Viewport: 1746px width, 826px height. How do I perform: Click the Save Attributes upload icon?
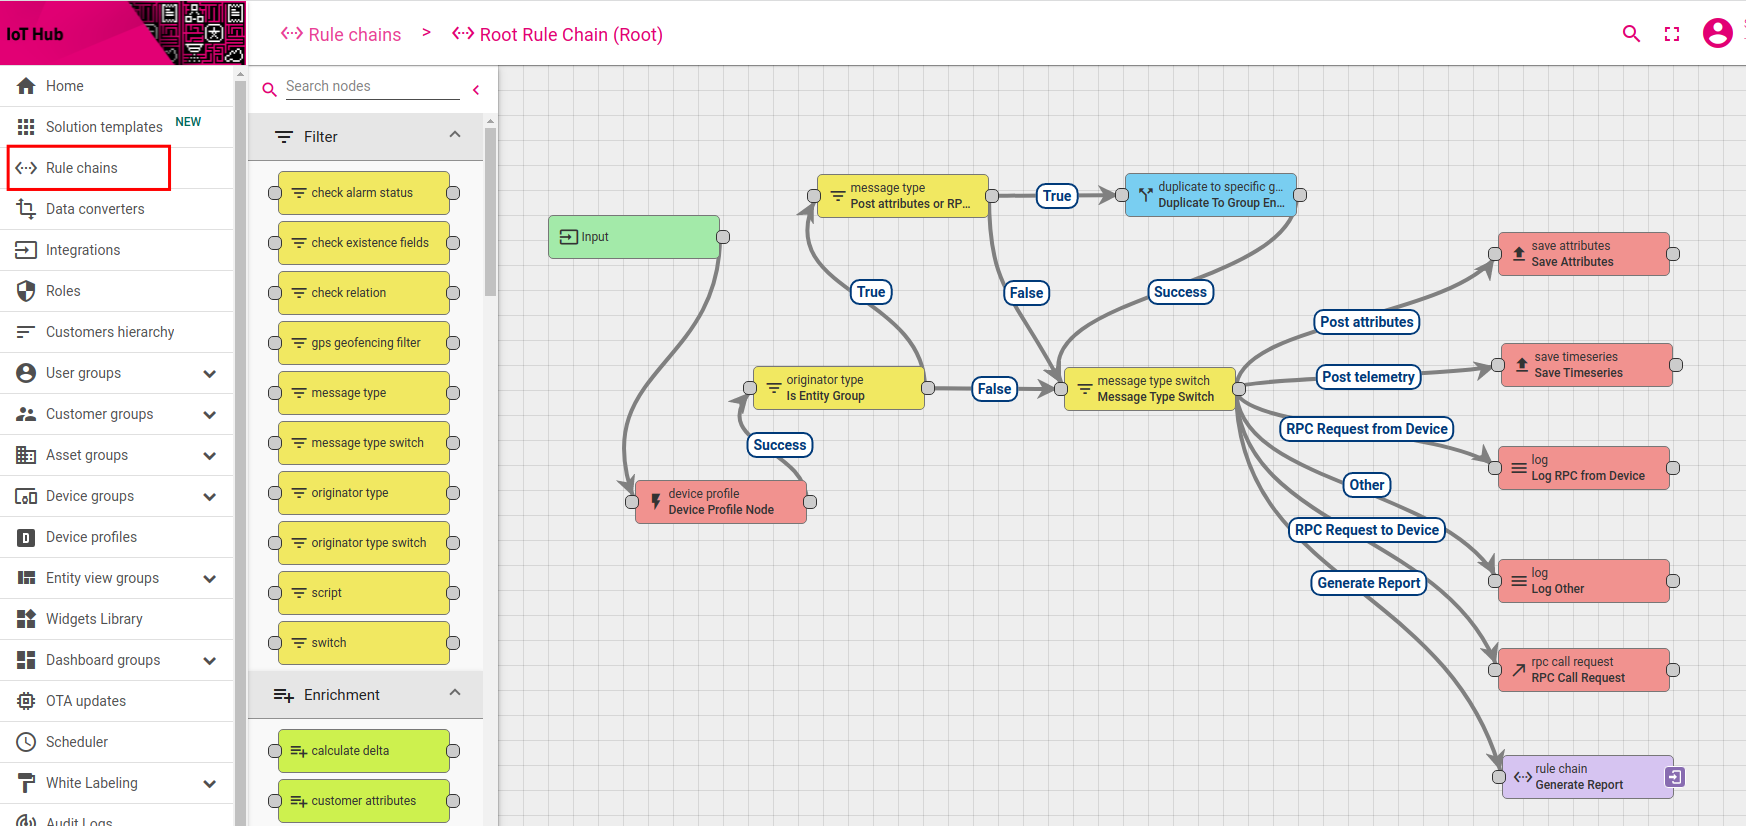1519,254
